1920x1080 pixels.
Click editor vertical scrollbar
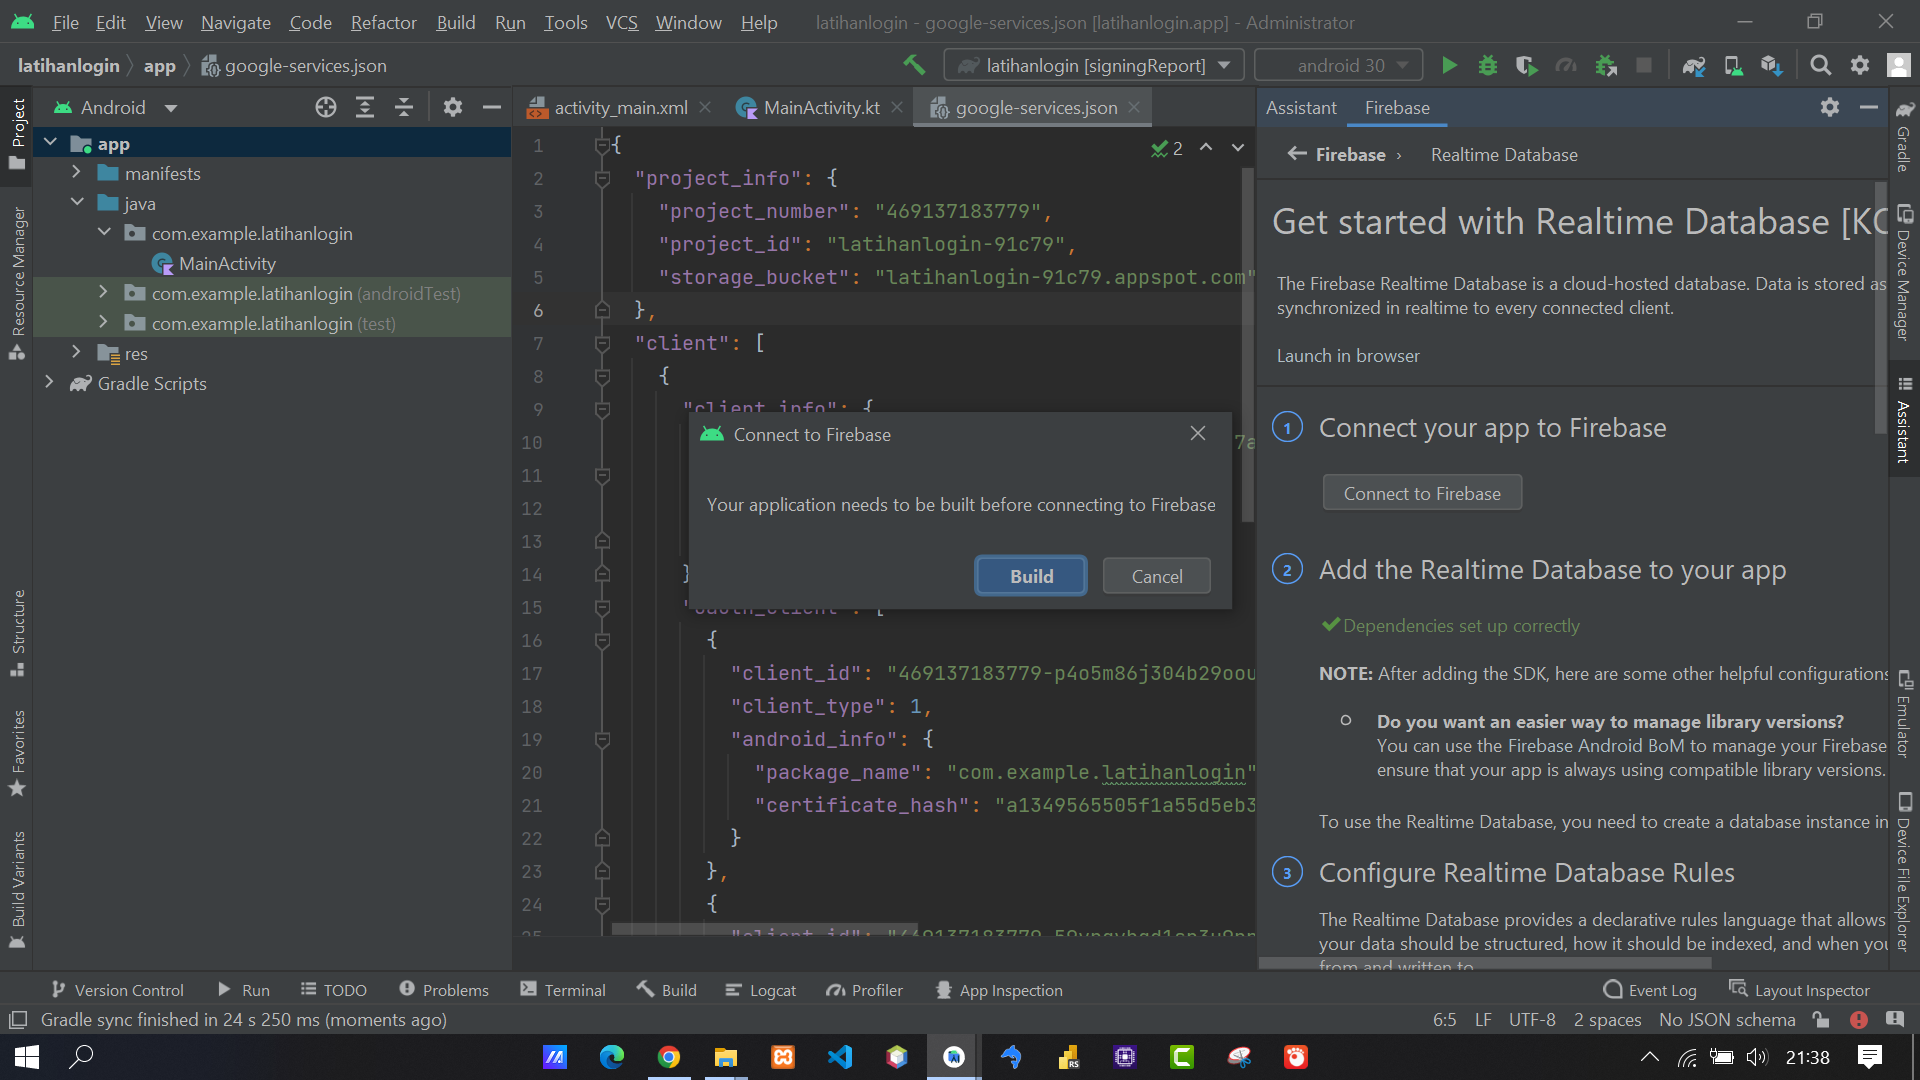[x=1247, y=345]
